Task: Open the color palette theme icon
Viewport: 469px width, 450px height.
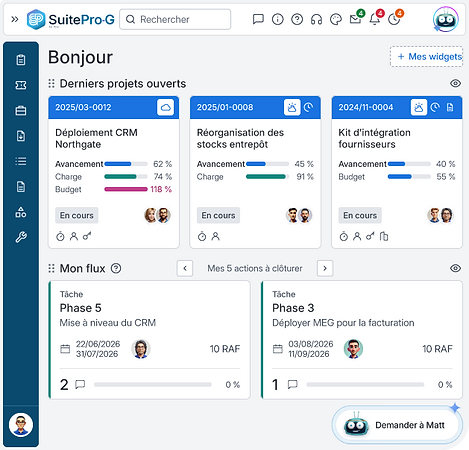Action: coord(336,19)
